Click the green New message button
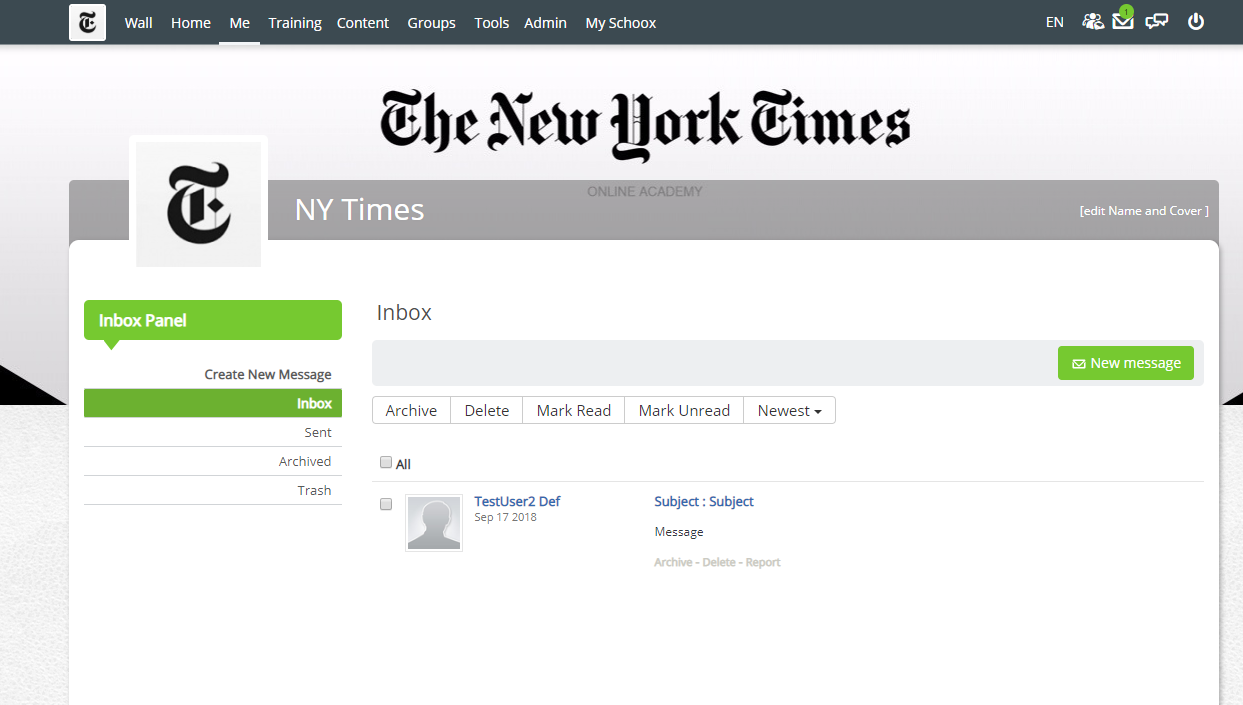 1126,363
